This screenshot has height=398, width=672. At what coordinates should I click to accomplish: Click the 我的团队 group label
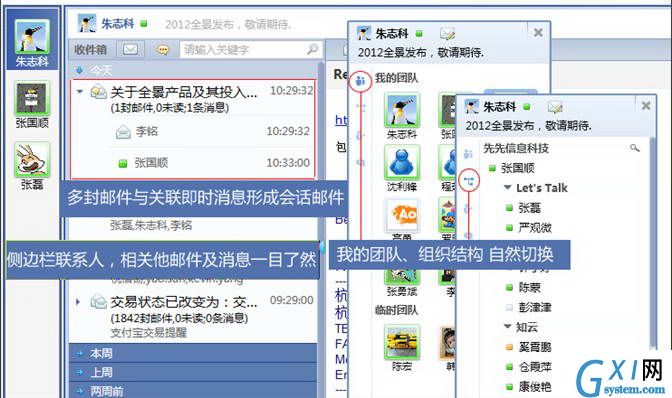396,78
